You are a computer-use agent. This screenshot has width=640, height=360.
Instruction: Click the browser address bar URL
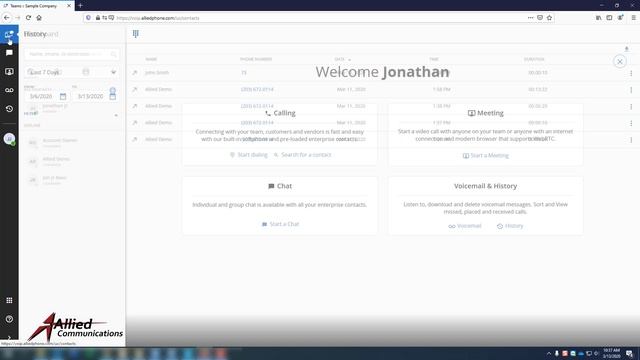(158, 18)
